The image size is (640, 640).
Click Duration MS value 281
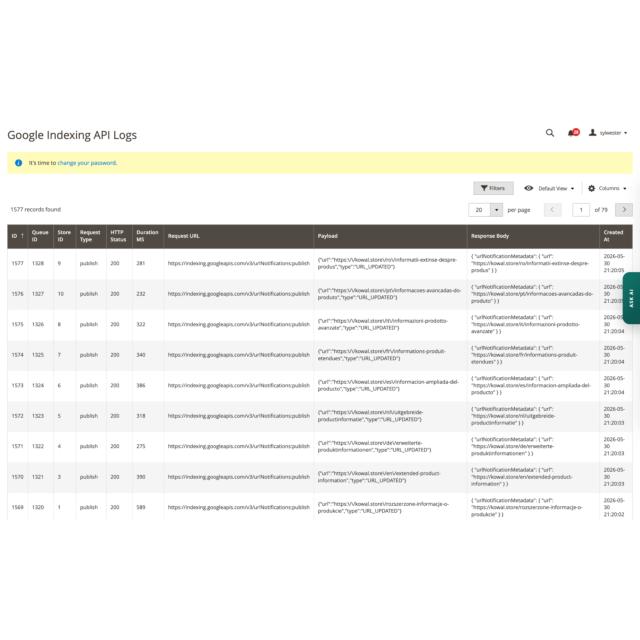pyautogui.click(x=141, y=263)
